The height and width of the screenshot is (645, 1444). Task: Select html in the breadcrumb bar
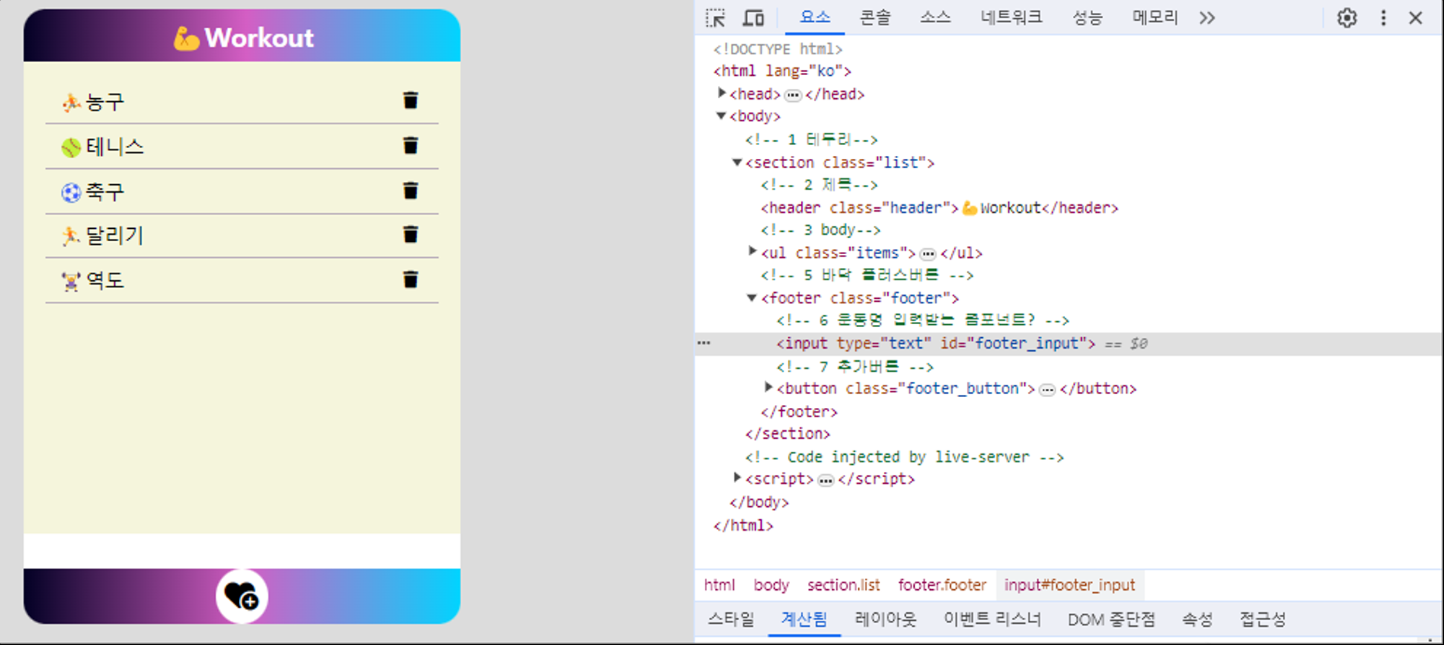tap(719, 585)
